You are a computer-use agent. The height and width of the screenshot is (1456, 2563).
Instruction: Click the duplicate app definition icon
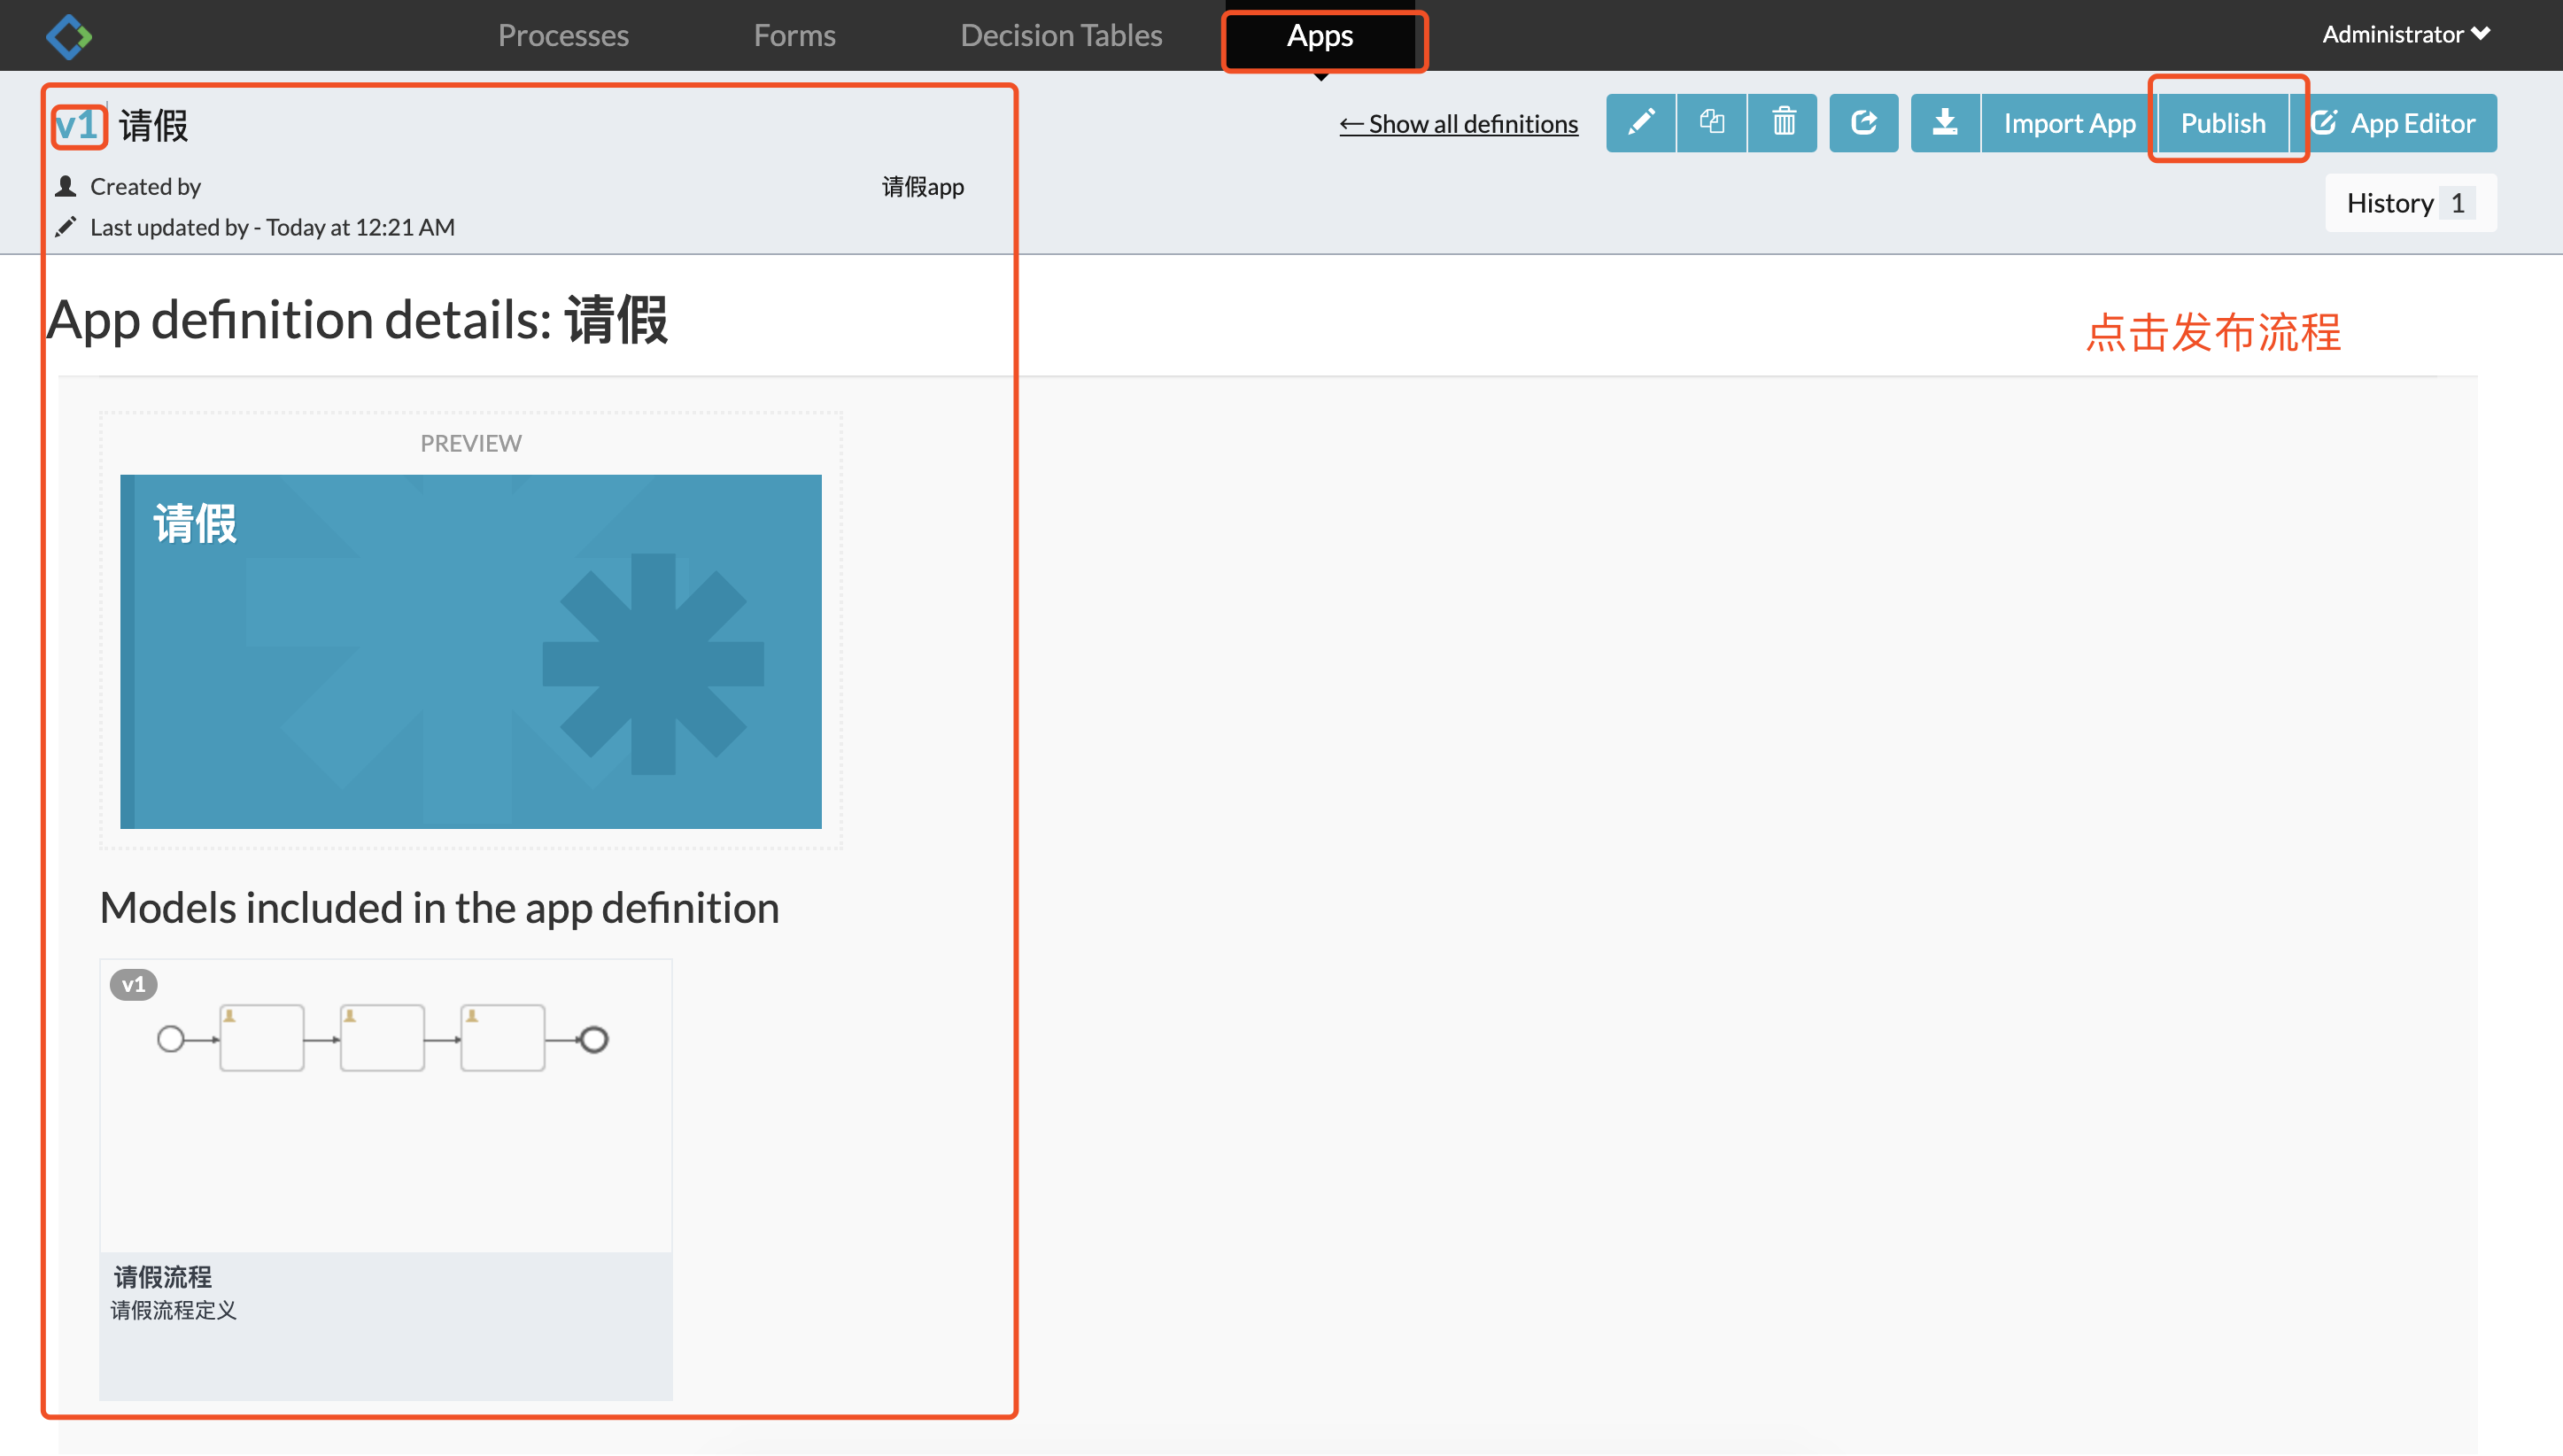[x=1712, y=123]
